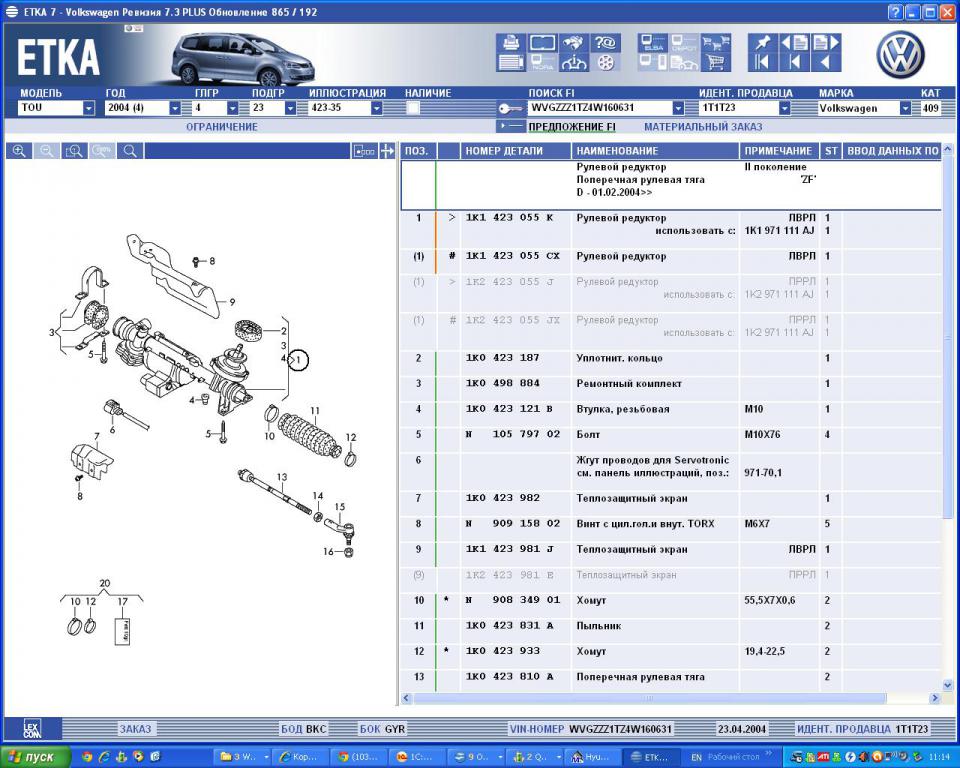960x768 pixels.
Task: Click the ПРИМЕЧАНИЕ column header
Action: click(x=779, y=151)
